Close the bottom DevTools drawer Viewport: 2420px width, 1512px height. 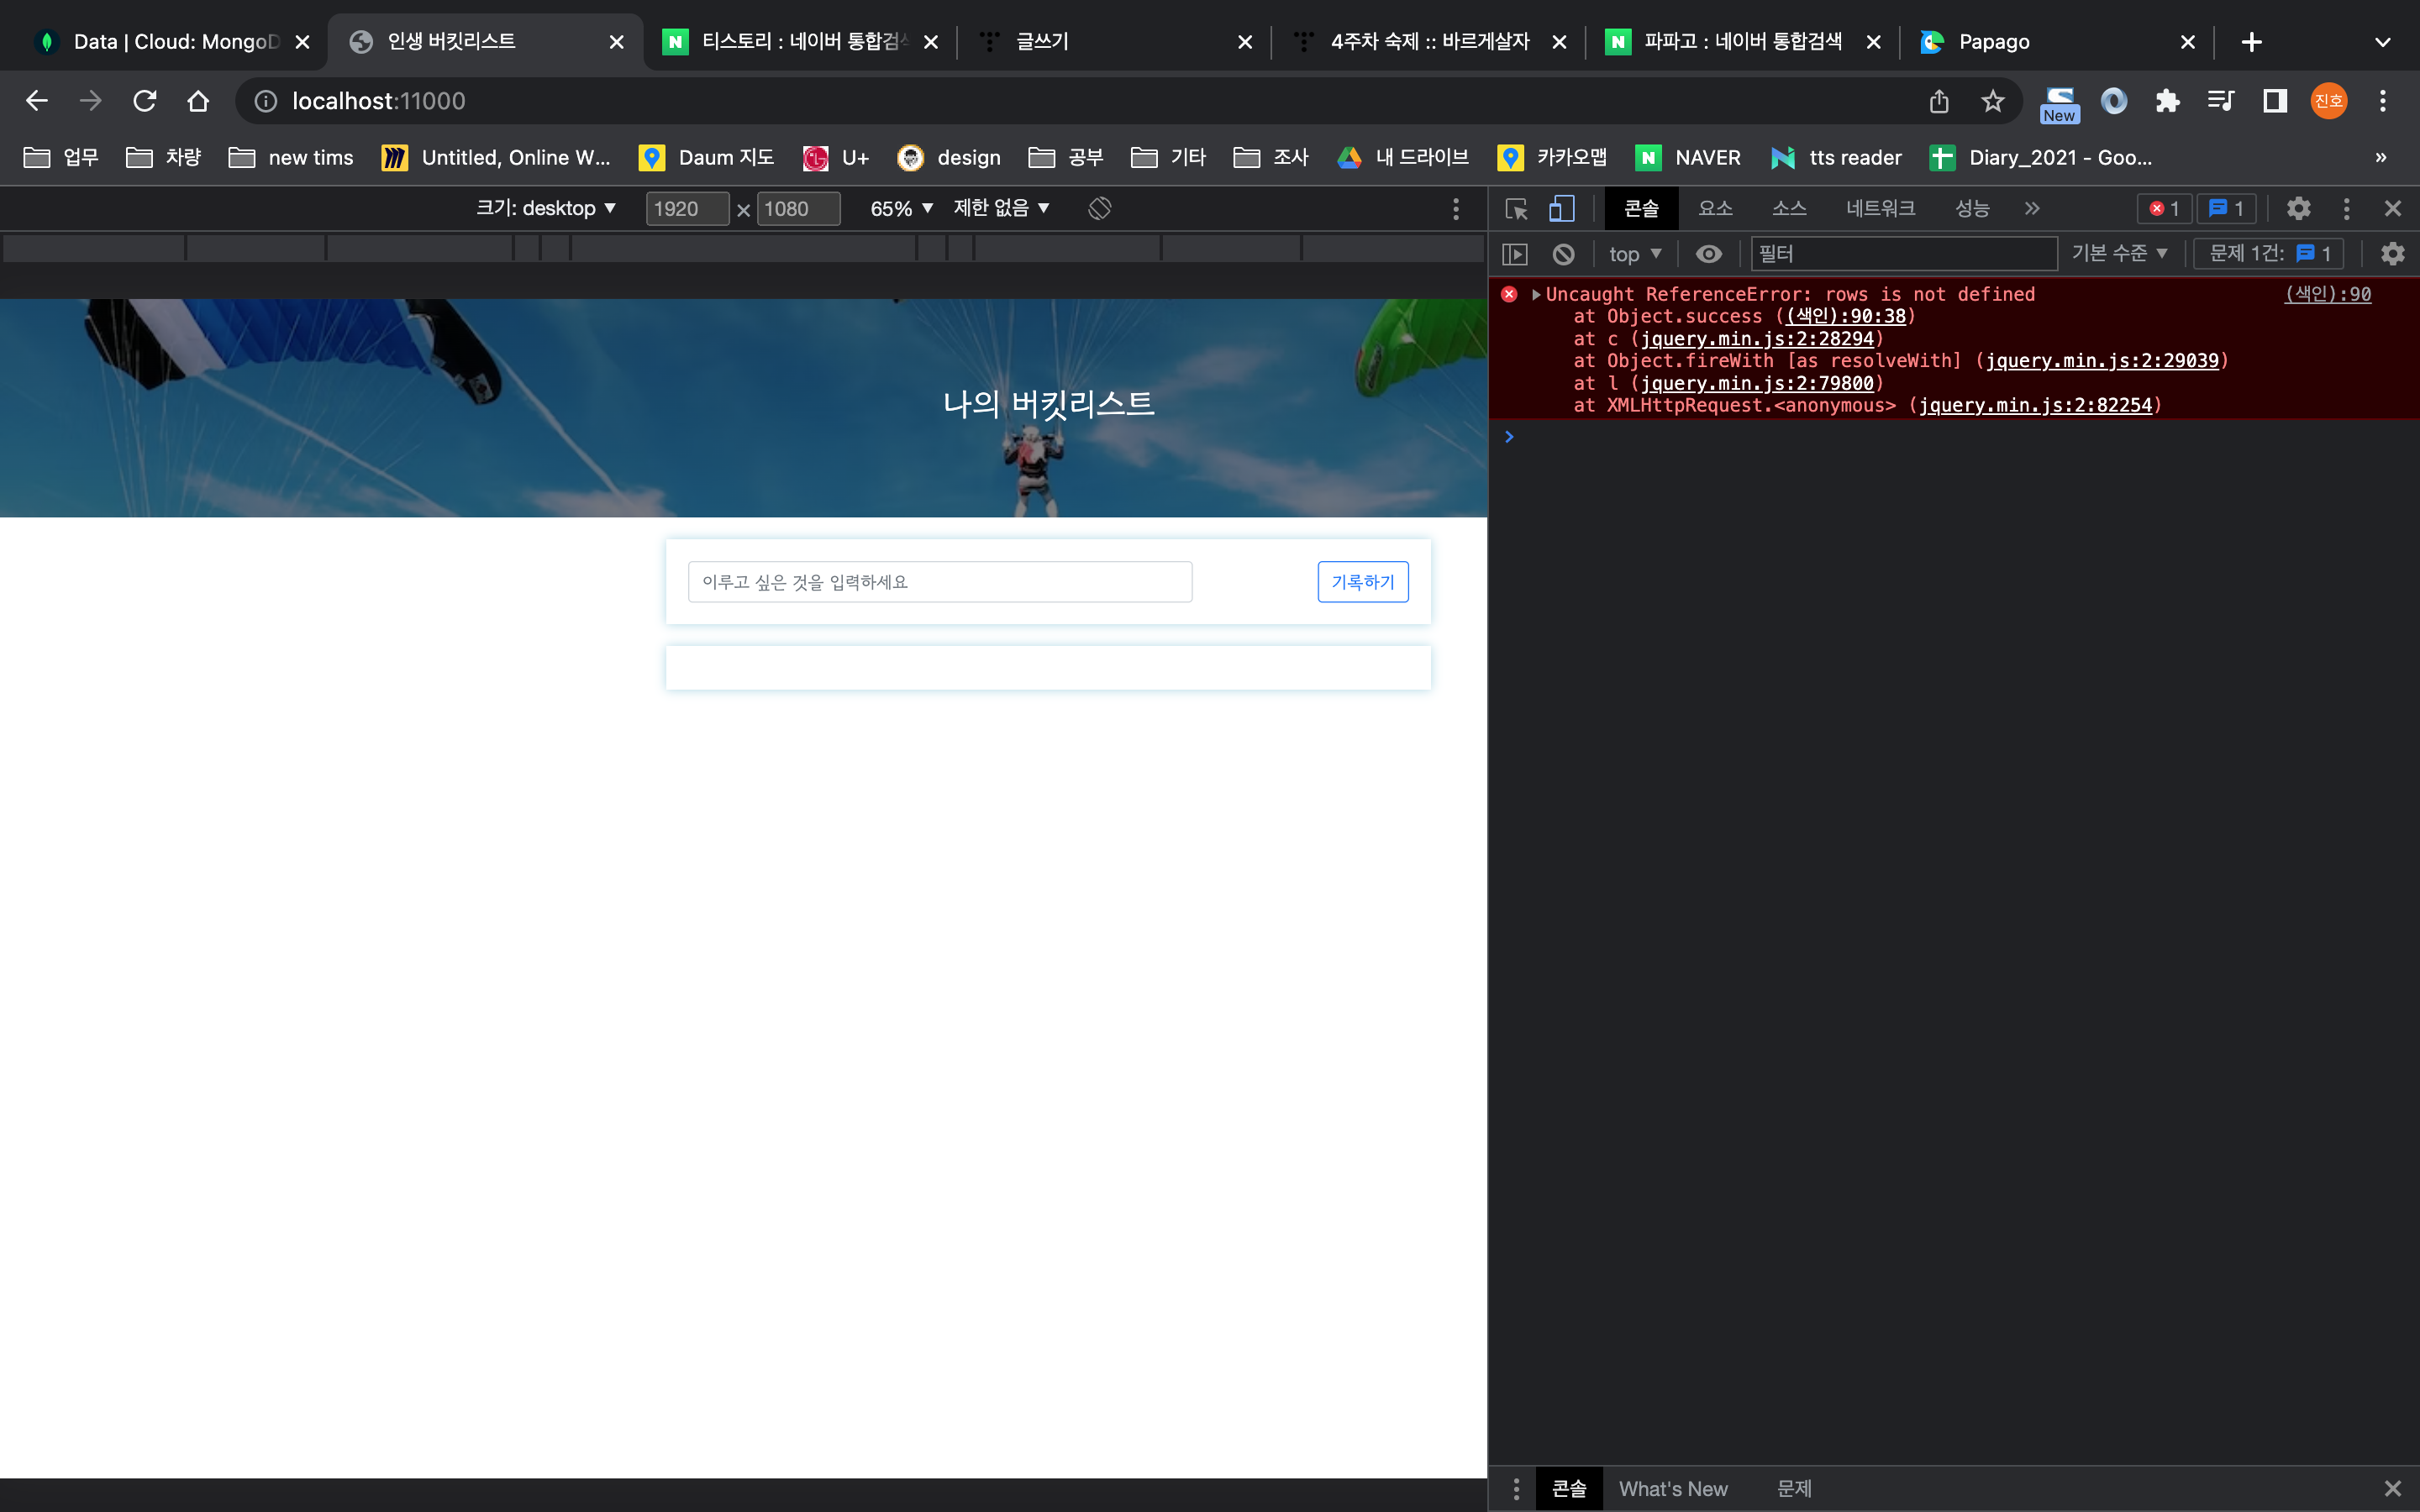[x=2392, y=1489]
